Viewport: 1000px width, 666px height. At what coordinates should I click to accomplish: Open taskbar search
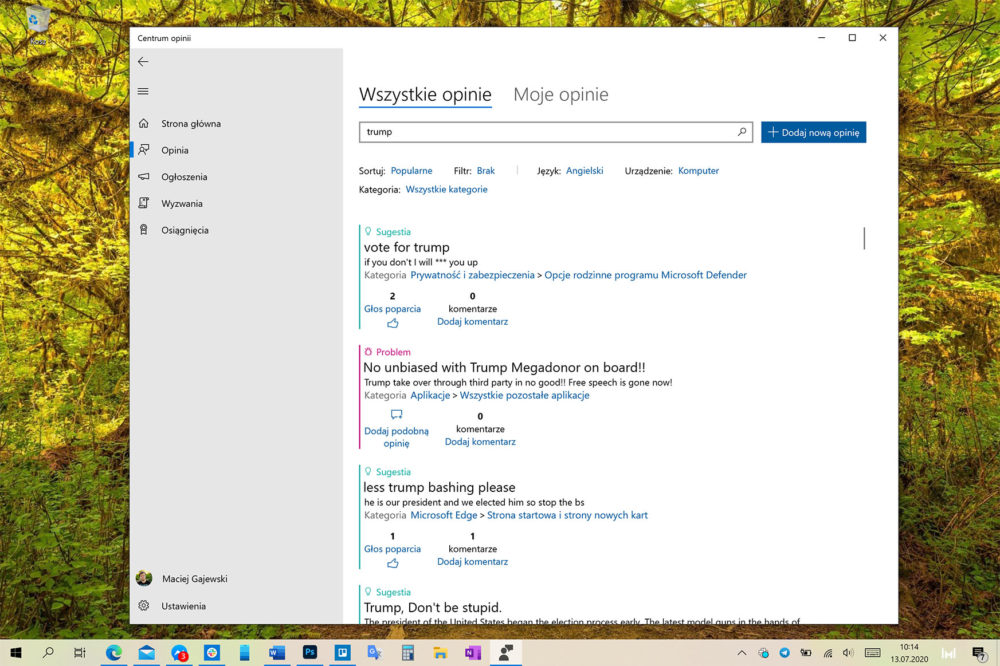tap(48, 653)
